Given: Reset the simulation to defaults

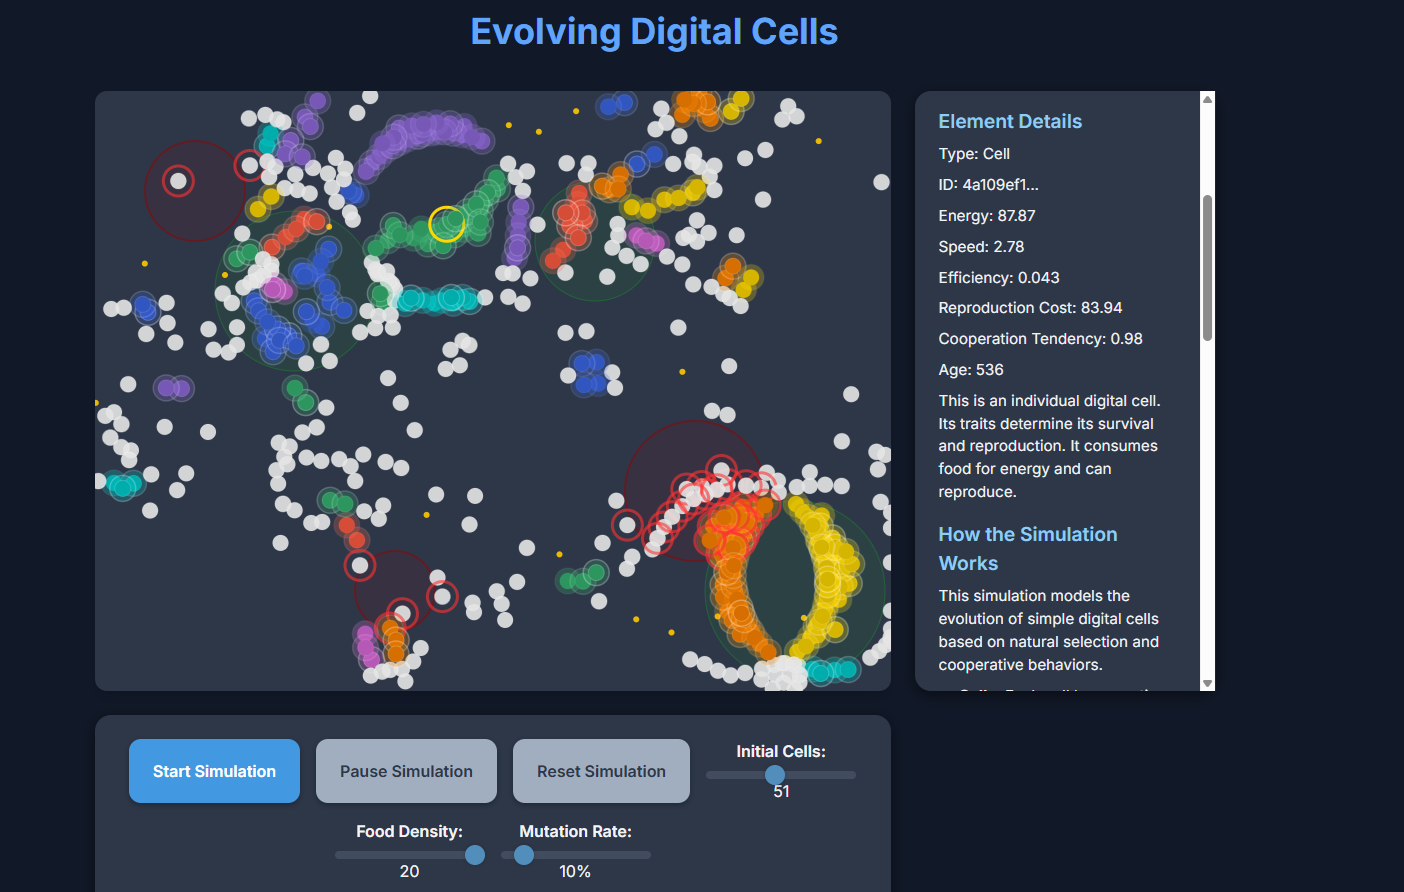Looking at the screenshot, I should (x=600, y=771).
